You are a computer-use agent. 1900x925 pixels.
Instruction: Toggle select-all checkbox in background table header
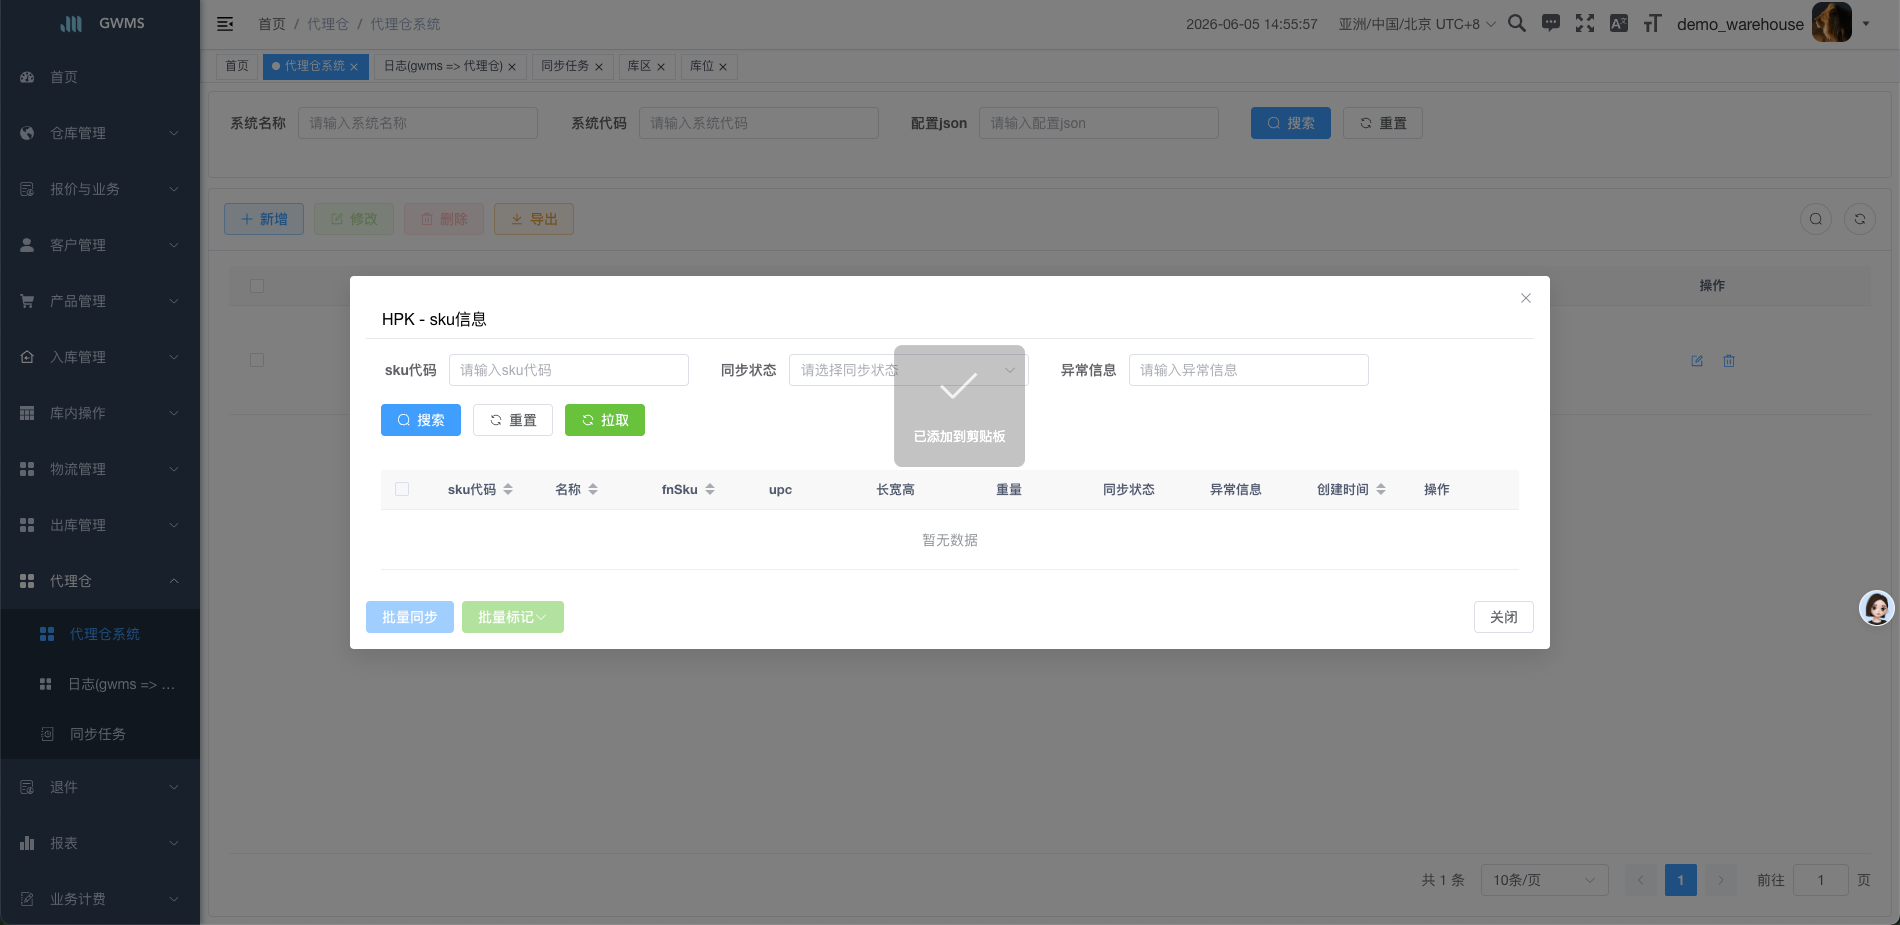point(257,286)
